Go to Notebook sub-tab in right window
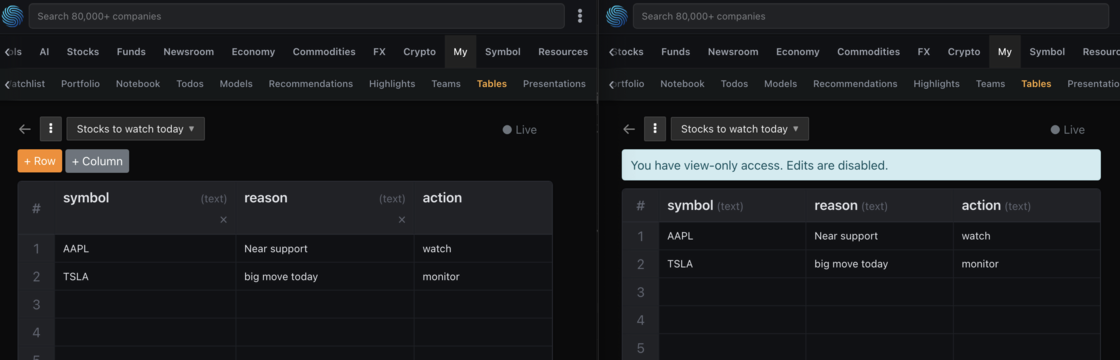 coord(682,84)
